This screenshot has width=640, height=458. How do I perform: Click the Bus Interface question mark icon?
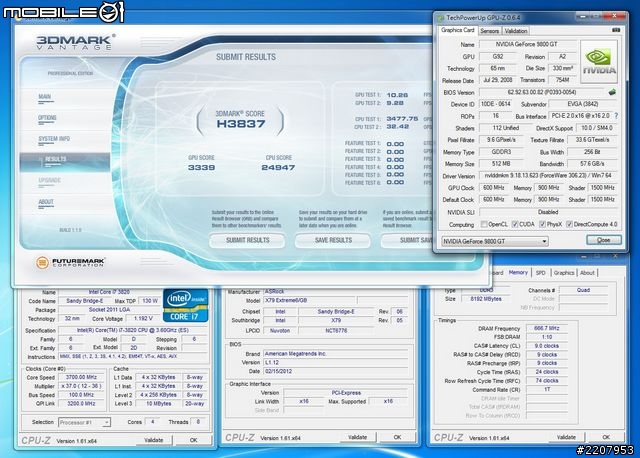pyautogui.click(x=616, y=116)
